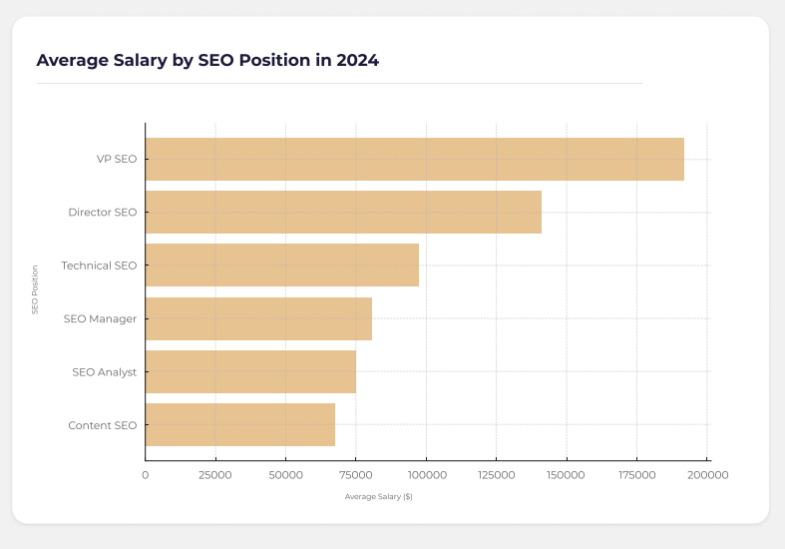The image size is (785, 549).
Task: Select the 'Director SEO' axis label
Action: pyautogui.click(x=102, y=212)
